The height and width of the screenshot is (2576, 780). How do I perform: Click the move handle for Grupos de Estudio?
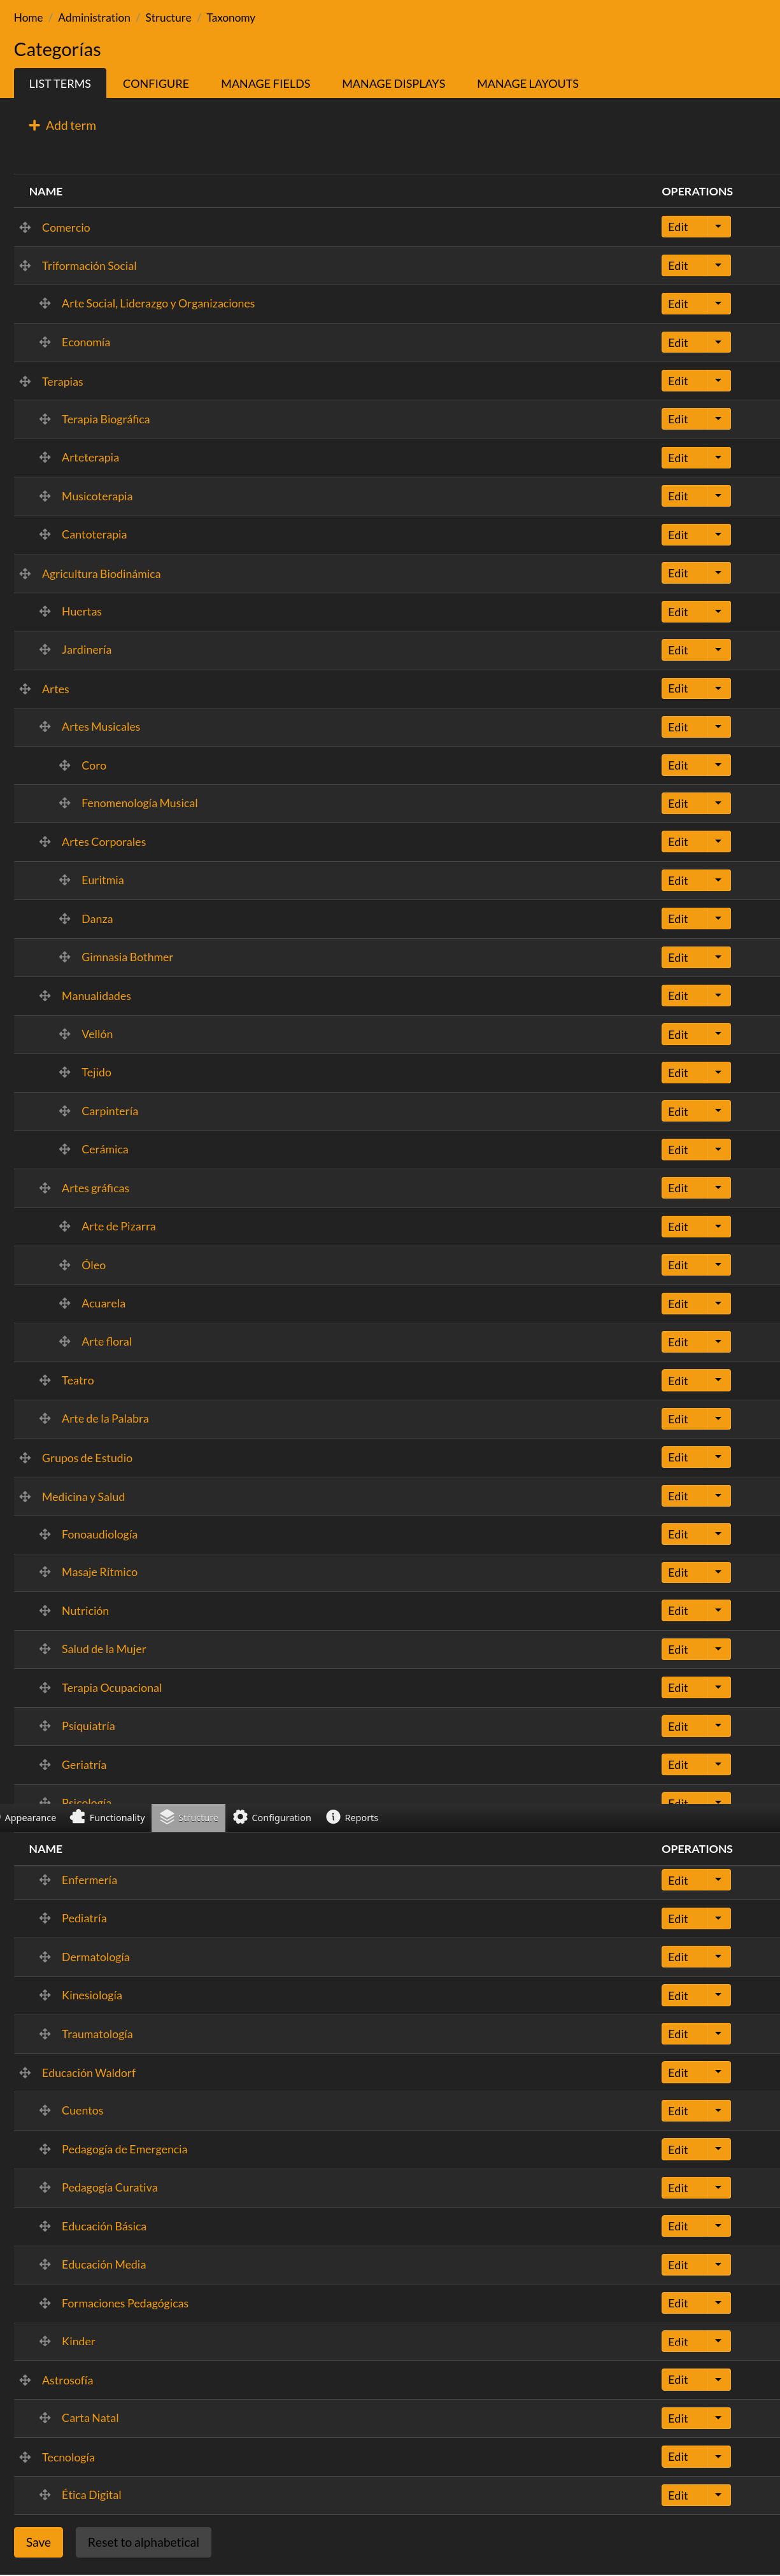pos(25,1458)
